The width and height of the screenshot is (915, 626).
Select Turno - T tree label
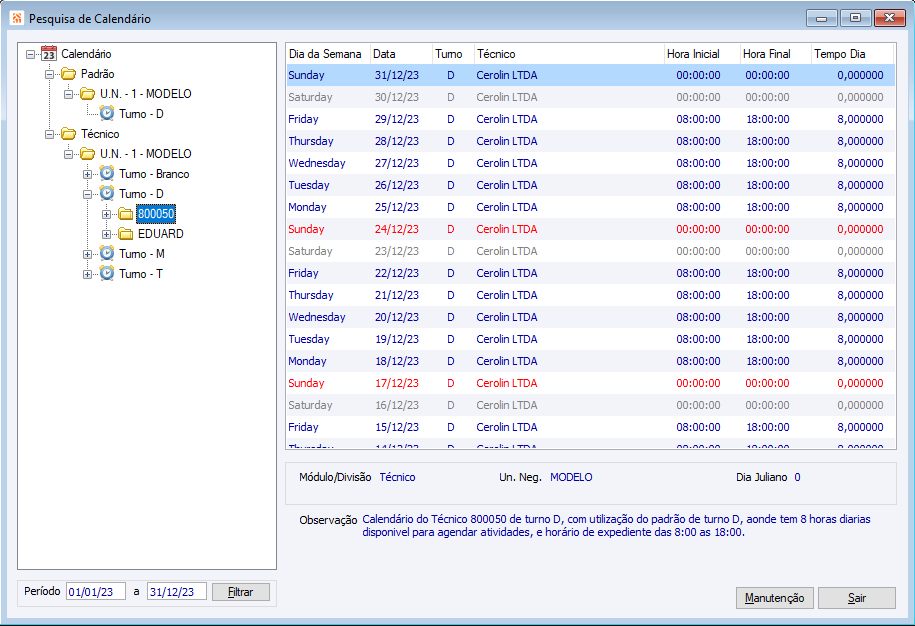(141, 274)
